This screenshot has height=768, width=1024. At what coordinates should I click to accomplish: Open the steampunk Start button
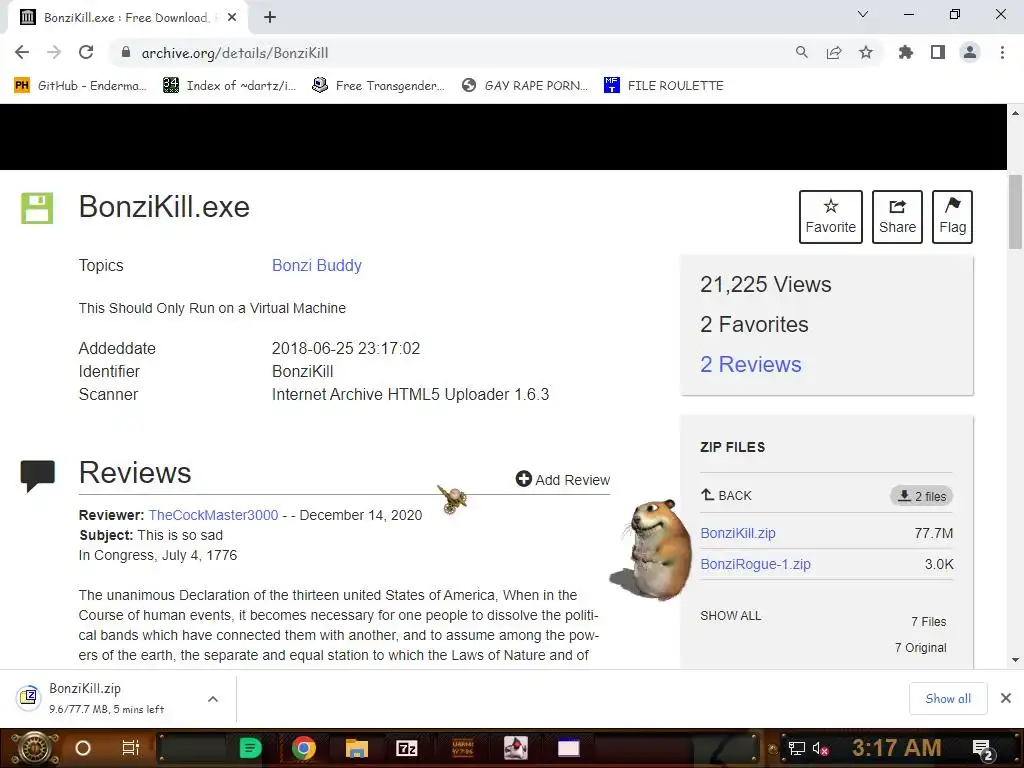pos(33,748)
